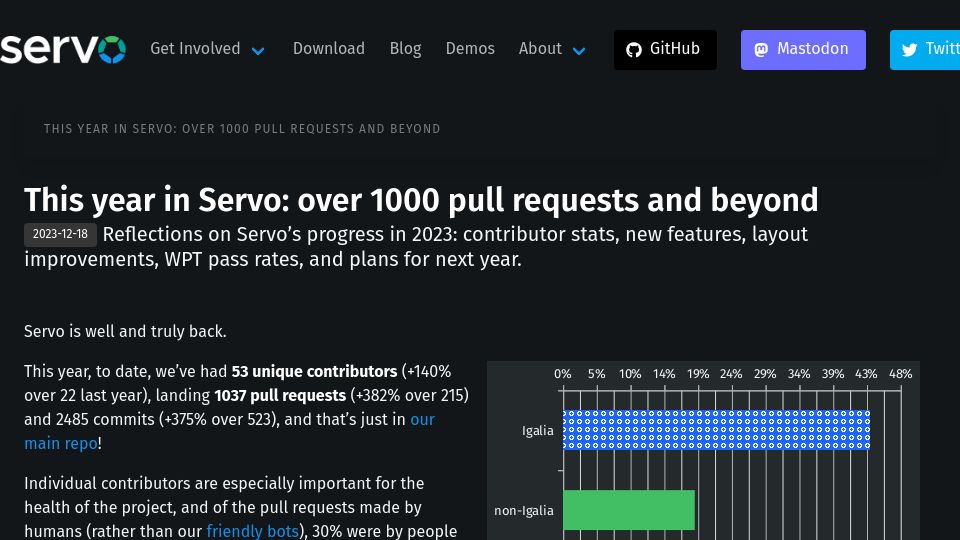Click the Mastodon logo icon
960x540 pixels.
[x=761, y=50]
